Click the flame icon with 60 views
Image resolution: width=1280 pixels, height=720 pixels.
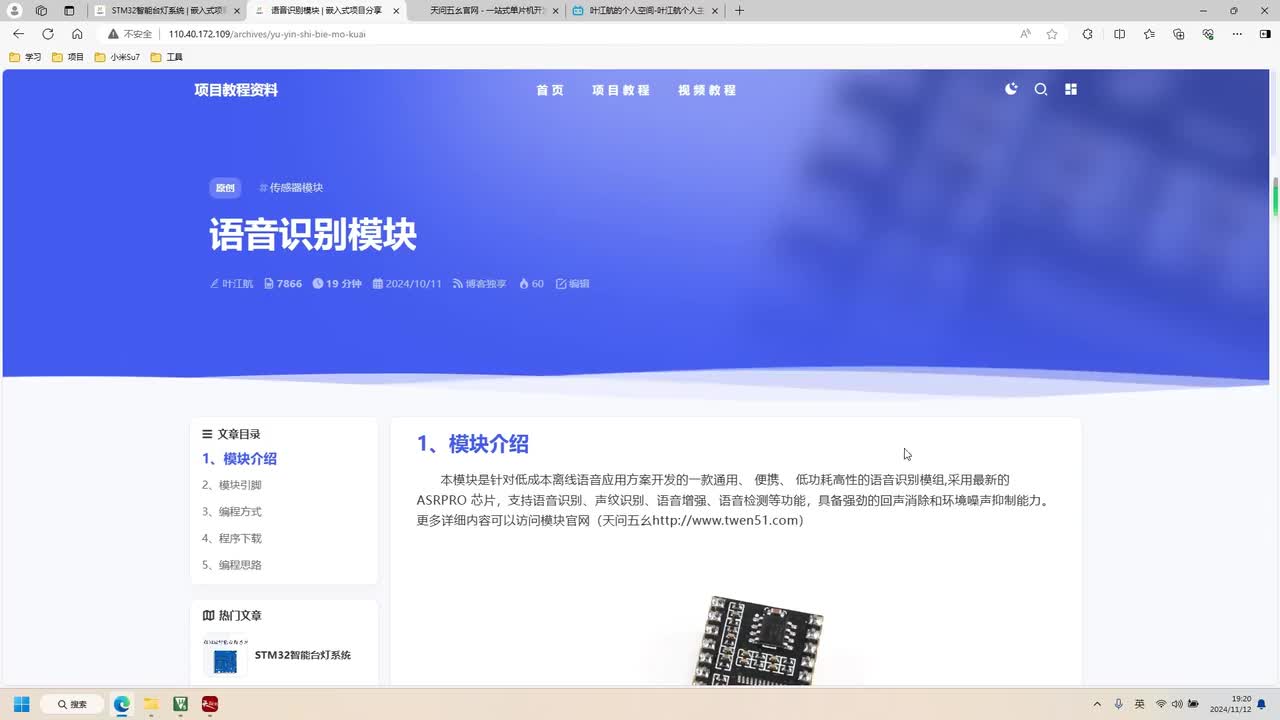pos(531,284)
